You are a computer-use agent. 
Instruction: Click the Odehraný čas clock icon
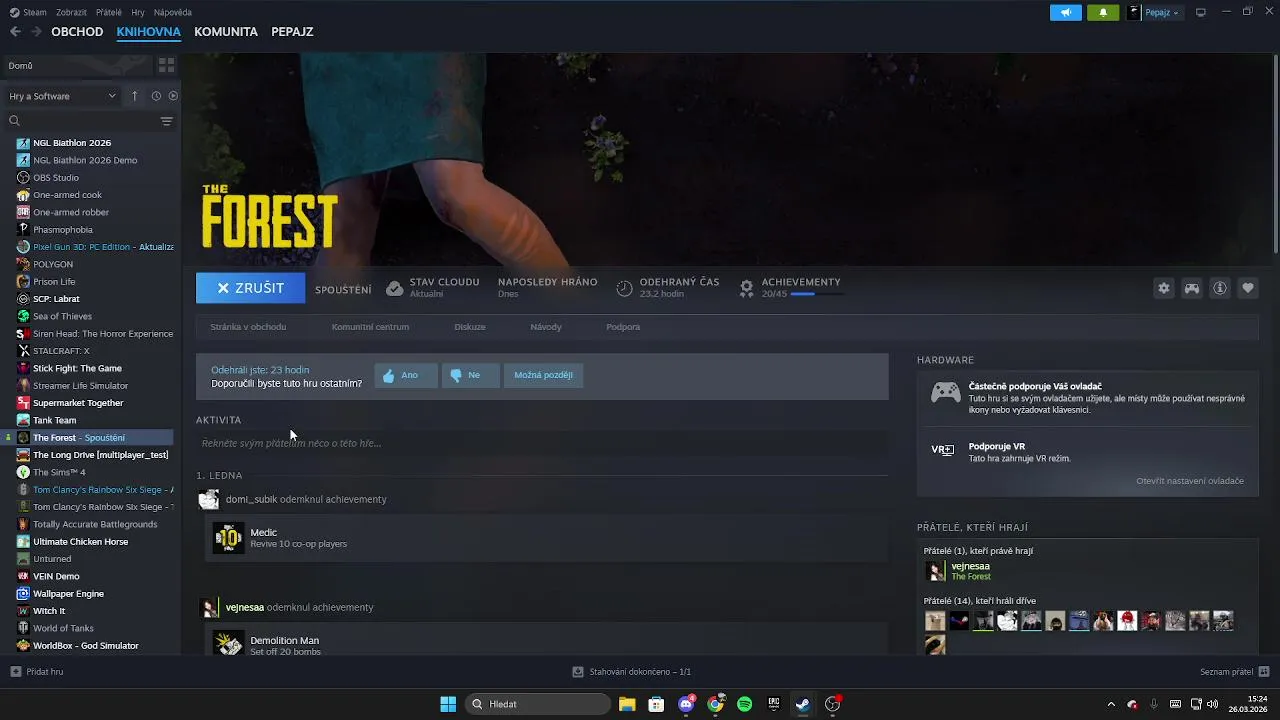624,288
